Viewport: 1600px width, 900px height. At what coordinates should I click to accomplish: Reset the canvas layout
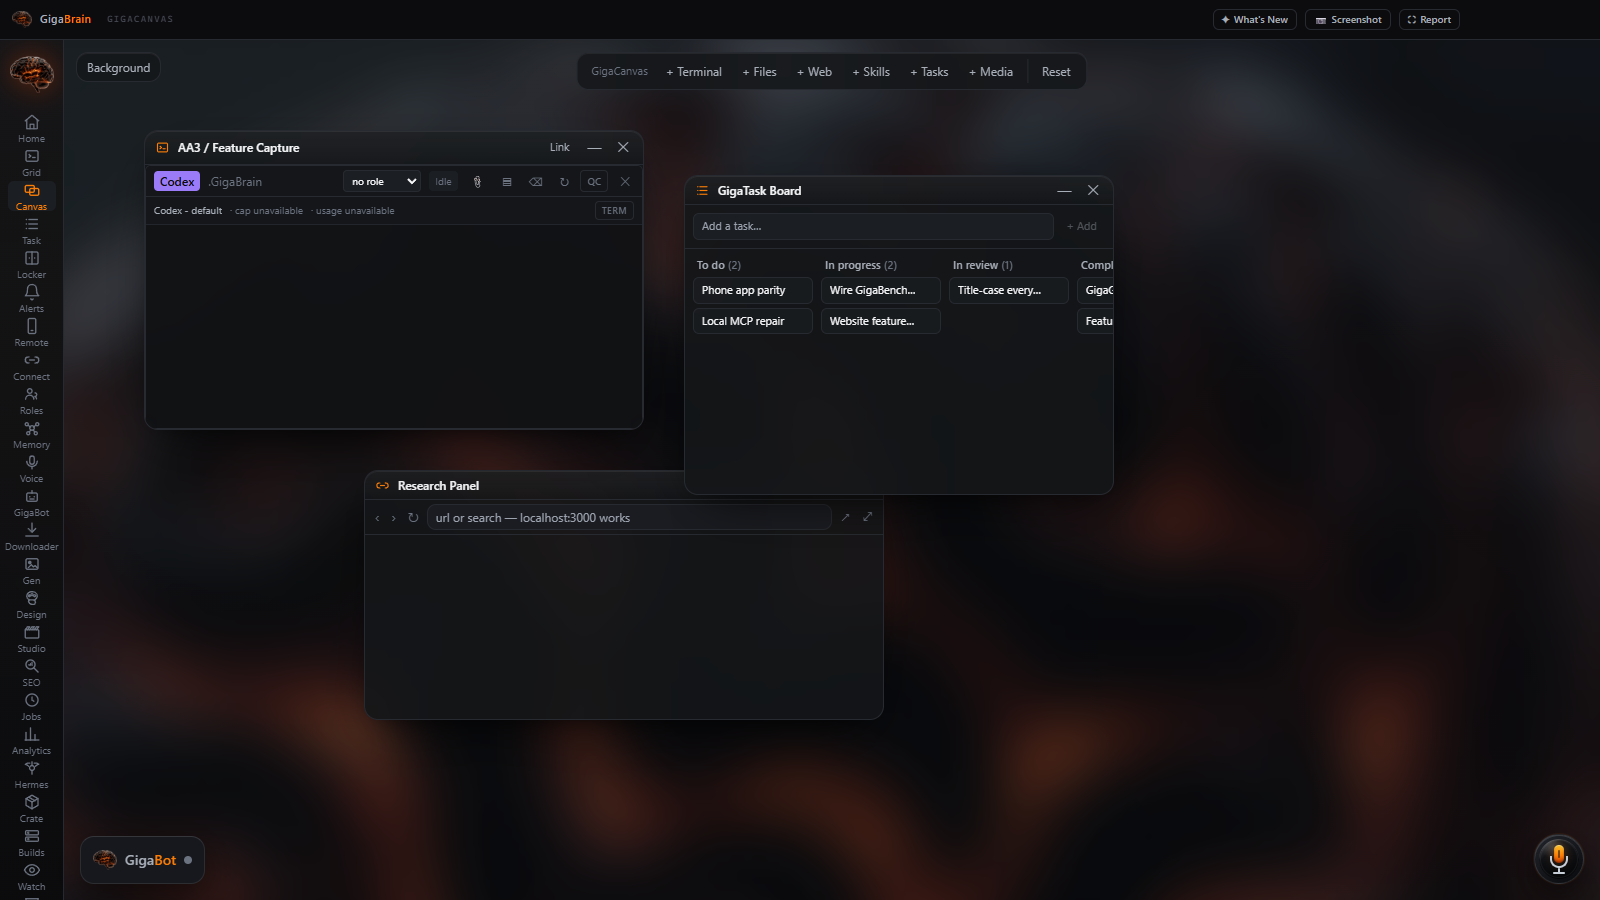(x=1056, y=72)
